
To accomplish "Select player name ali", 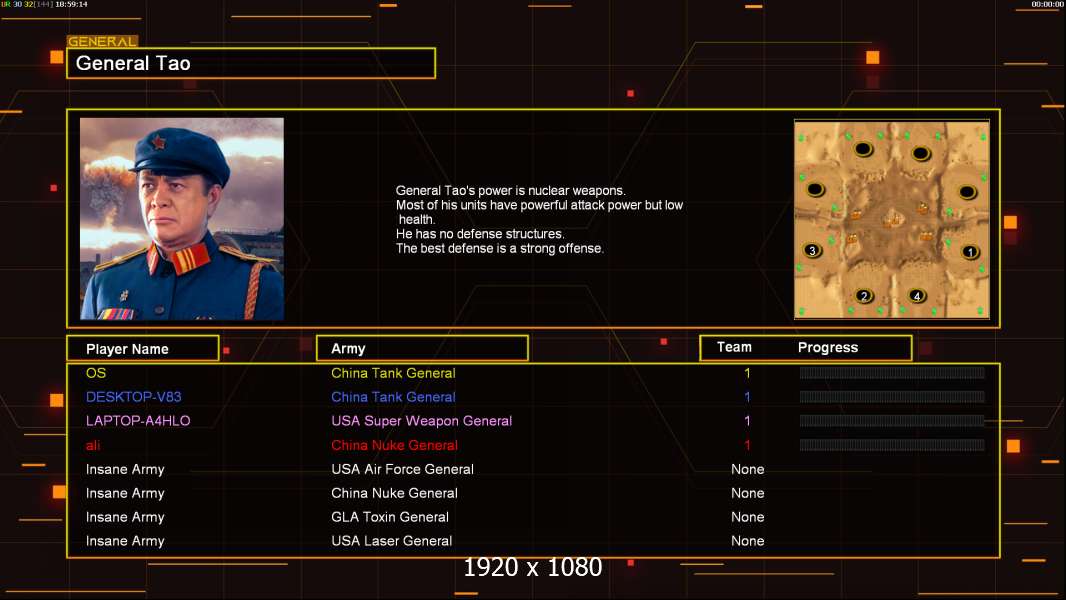I will click(x=93, y=445).
